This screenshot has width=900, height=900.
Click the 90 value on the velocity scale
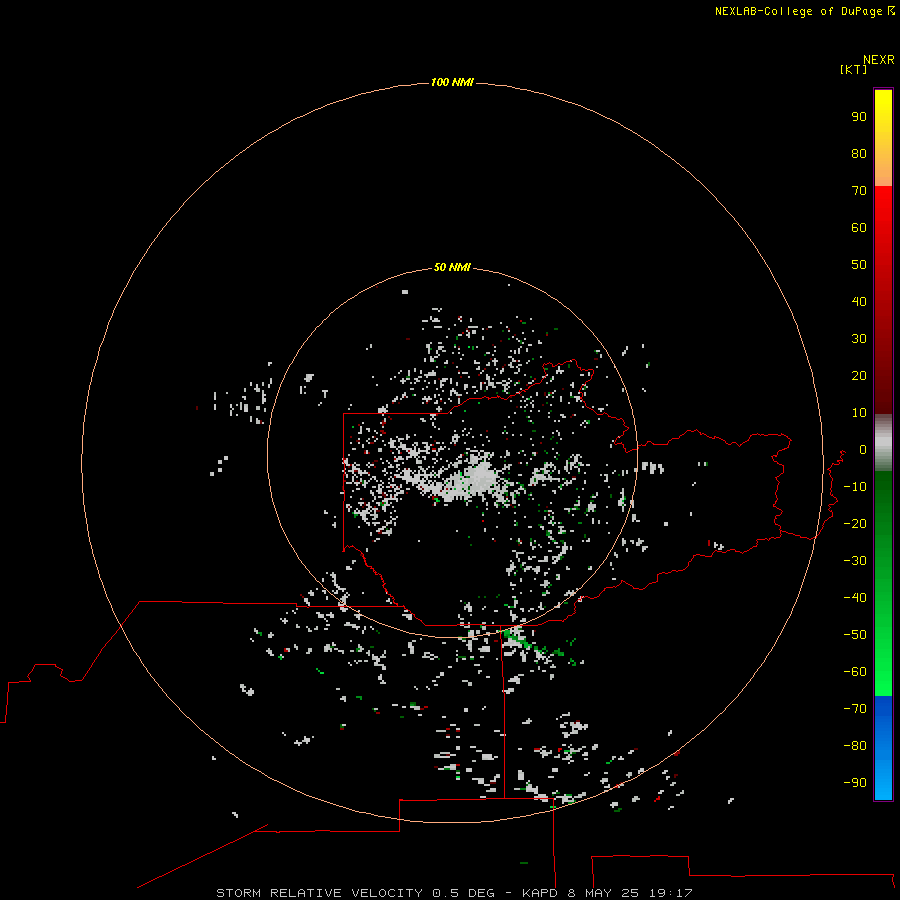859,117
